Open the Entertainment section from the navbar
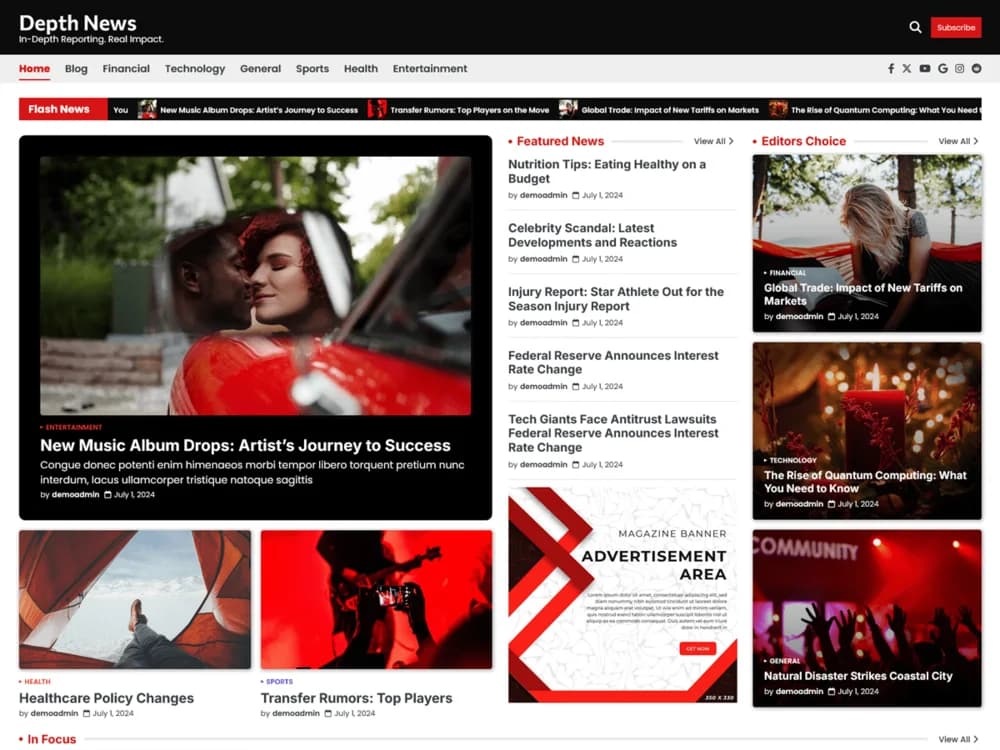Viewport: 1000px width, 750px height. 430,68
